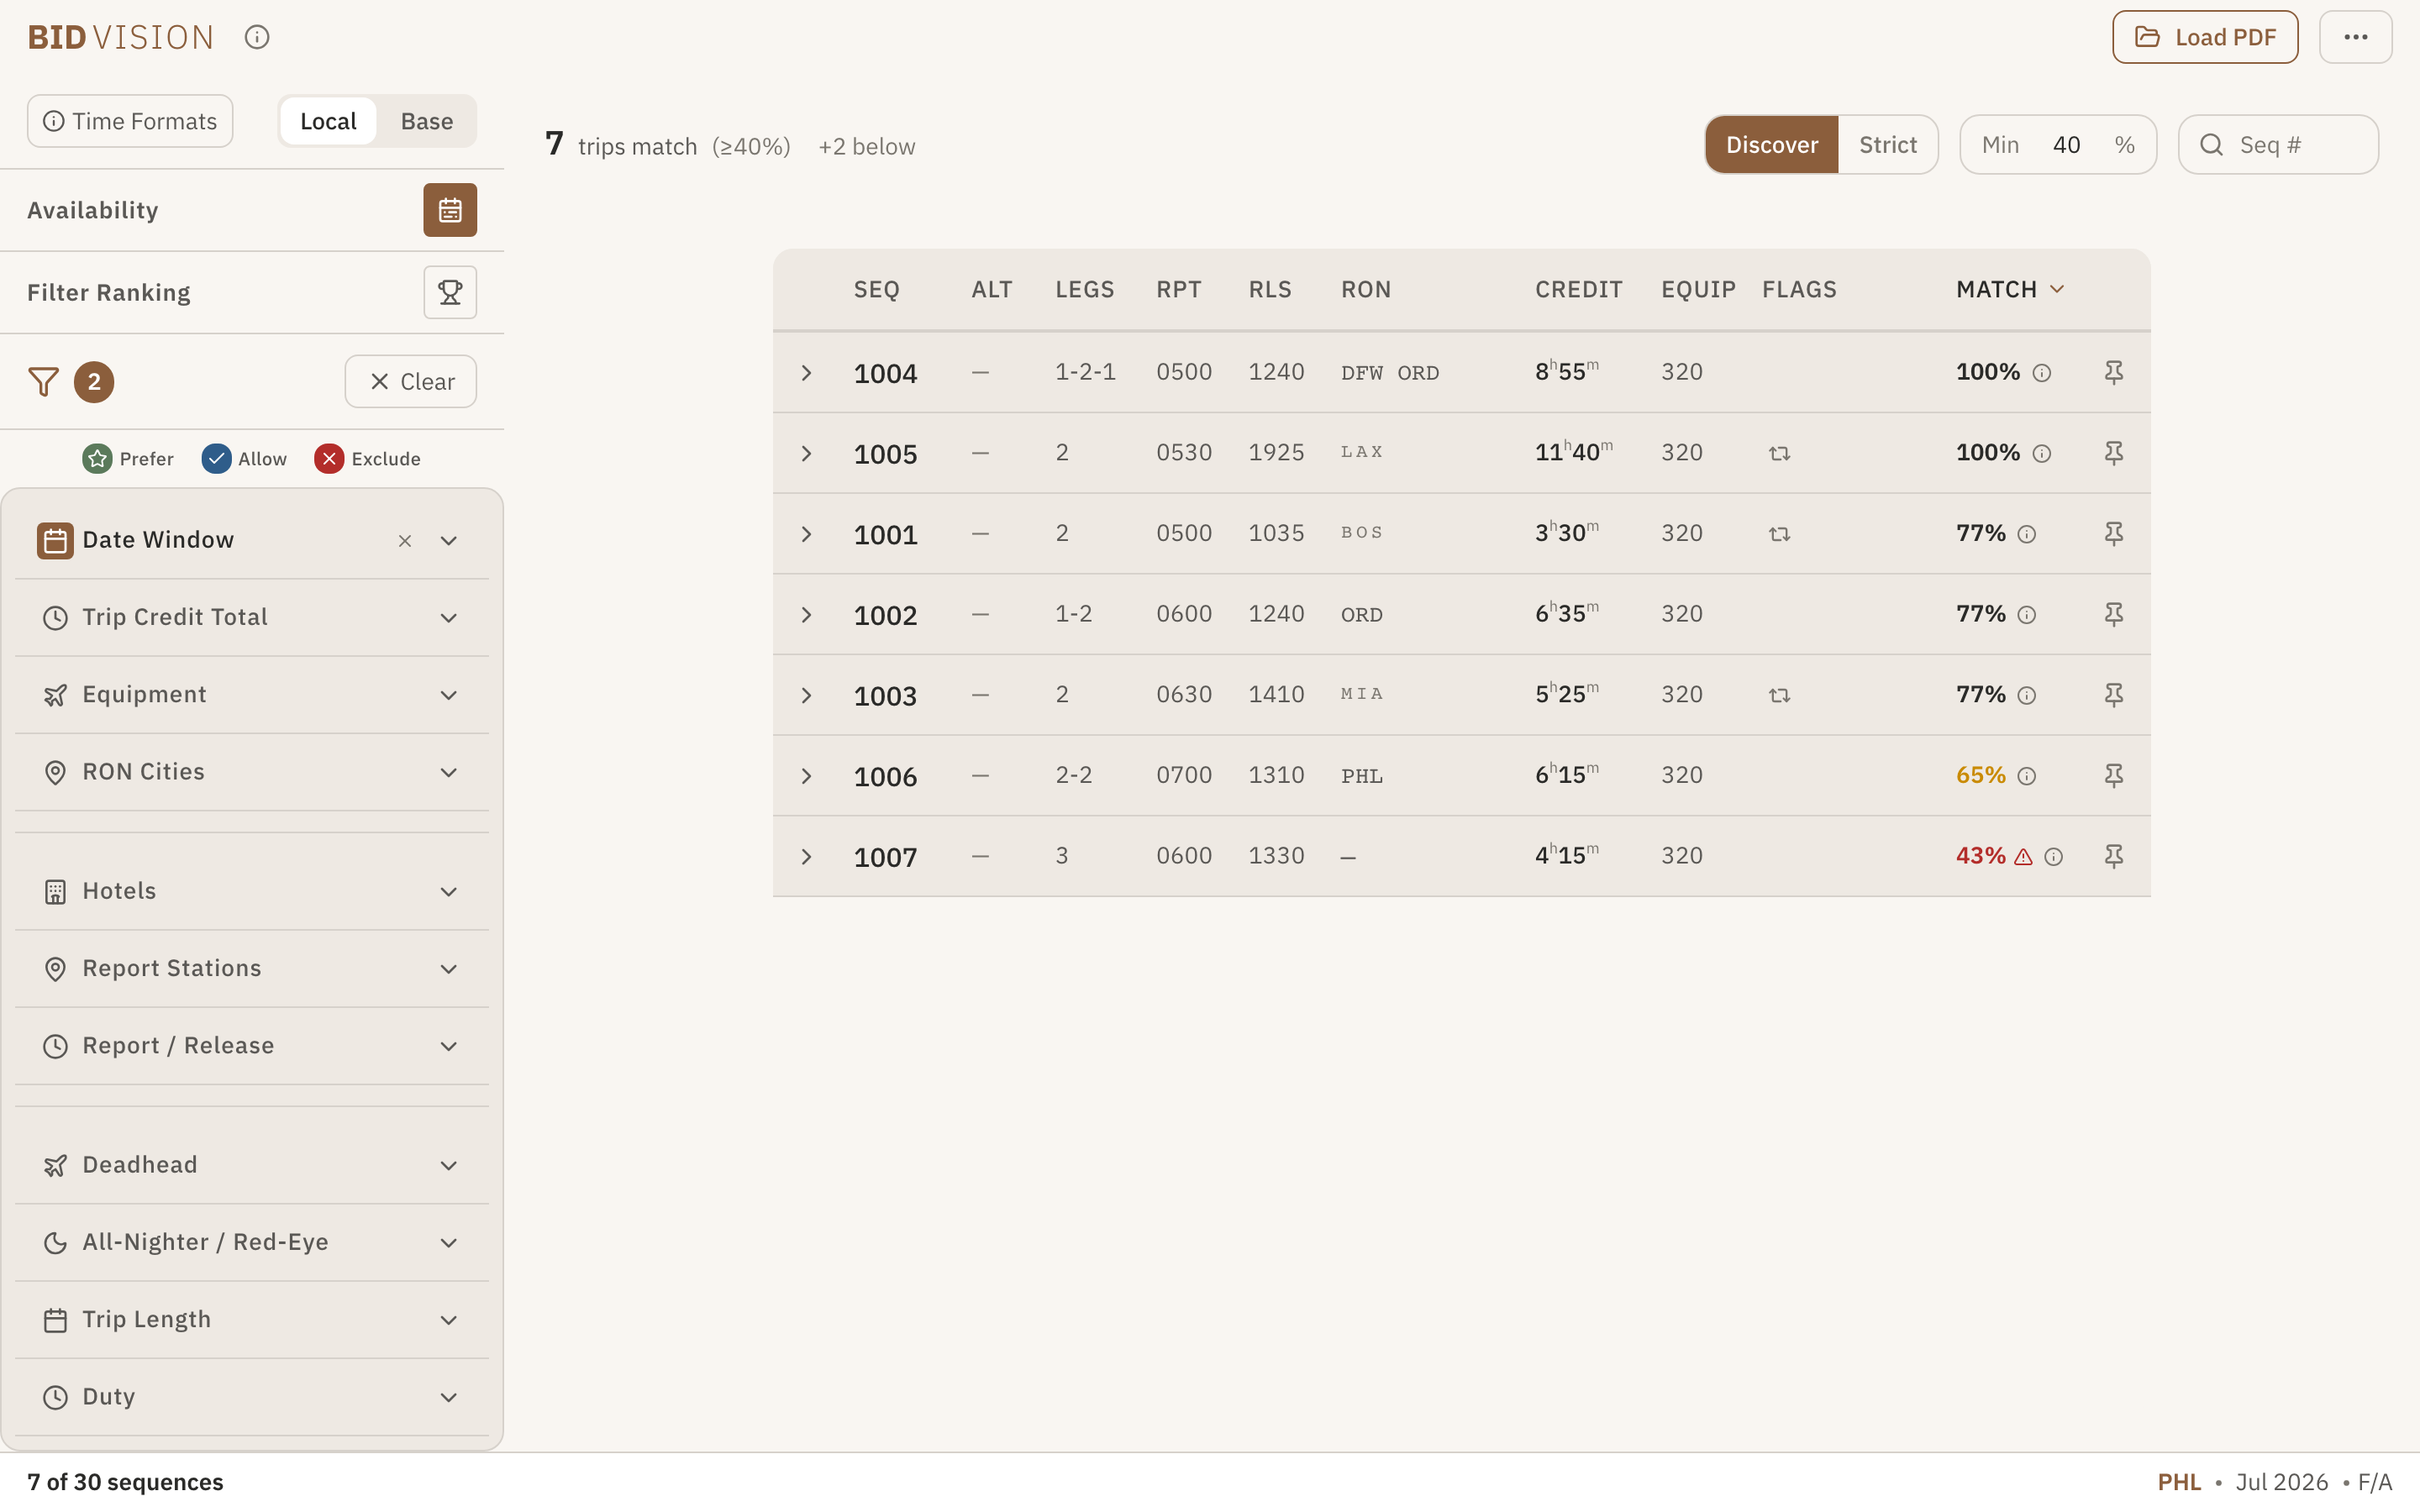
Task: Click warning triangle on sequence 1007
Action: (2023, 857)
